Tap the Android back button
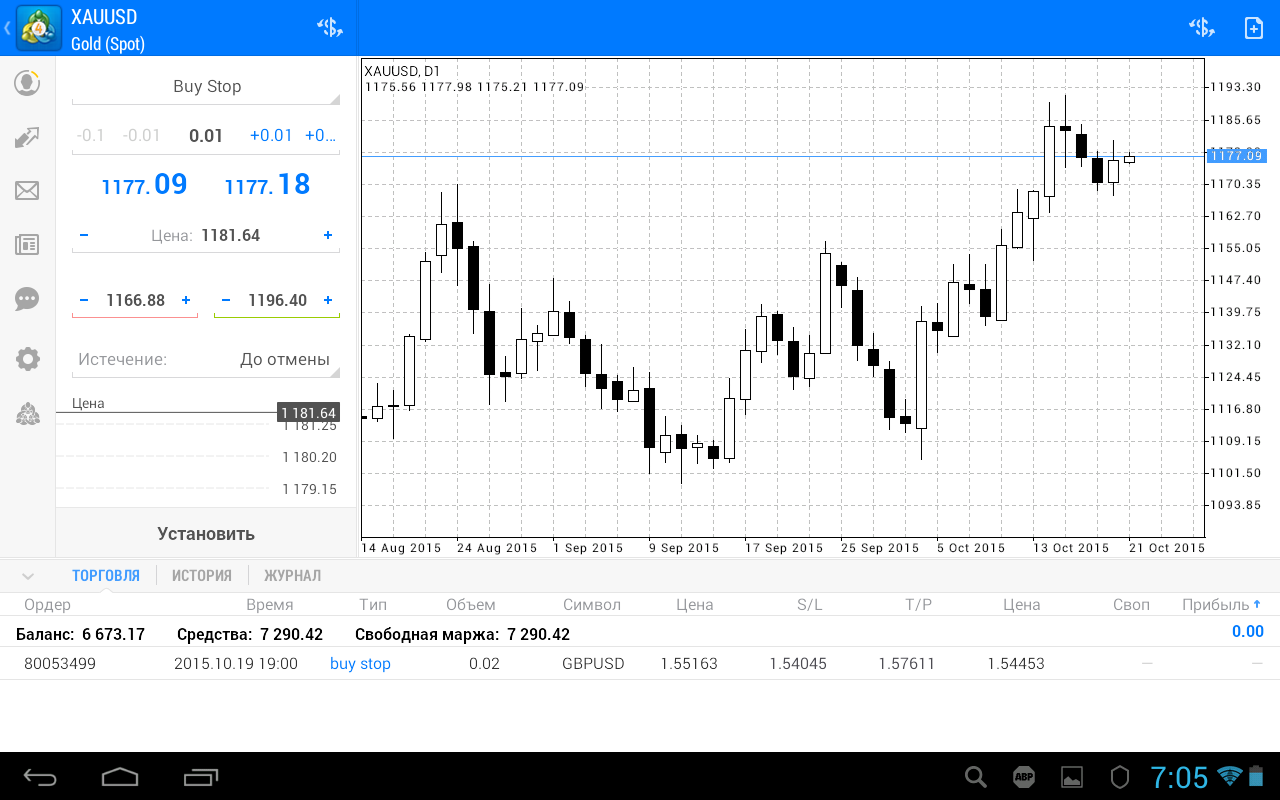 point(41,777)
